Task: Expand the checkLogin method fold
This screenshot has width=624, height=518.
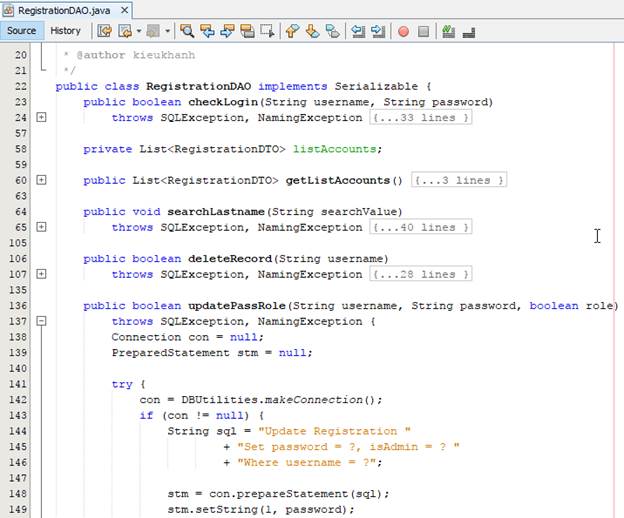Action: tap(41, 117)
